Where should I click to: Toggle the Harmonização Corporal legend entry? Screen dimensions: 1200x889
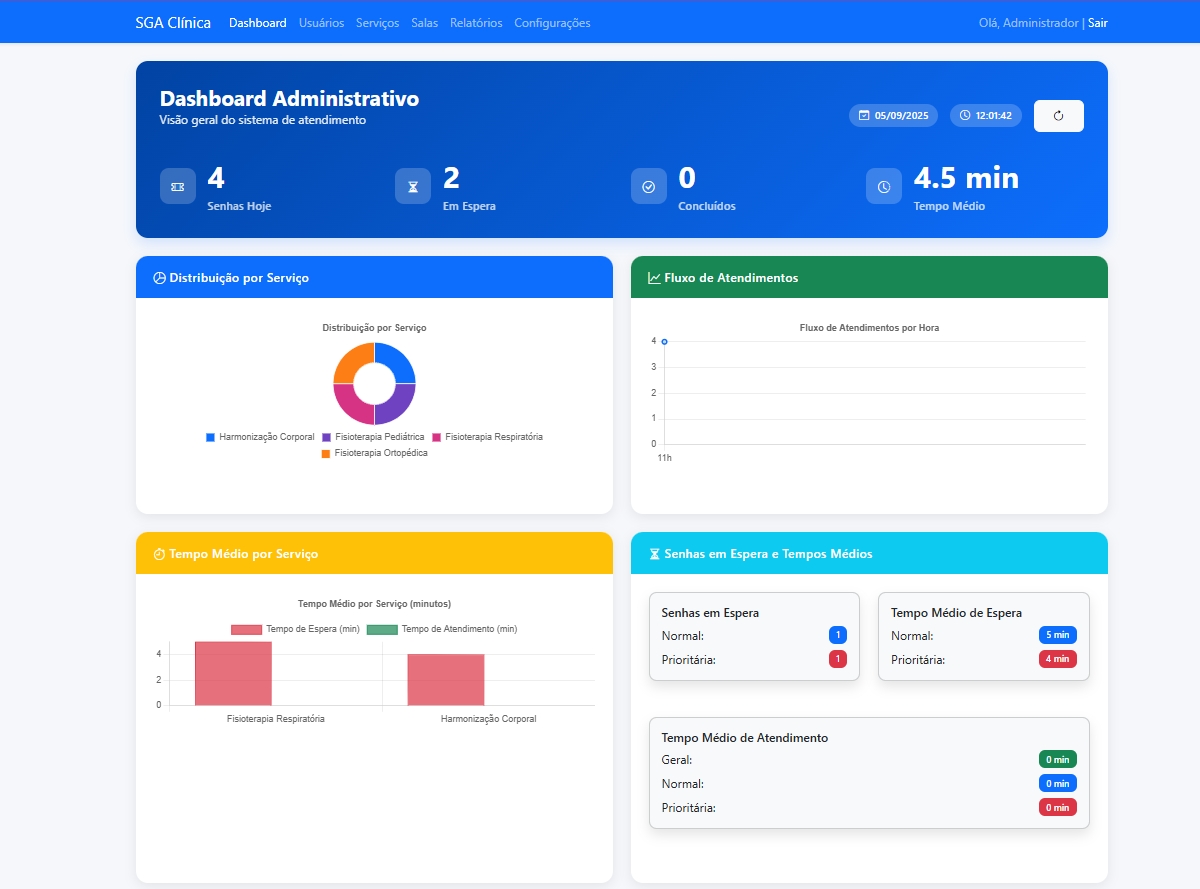(260, 437)
